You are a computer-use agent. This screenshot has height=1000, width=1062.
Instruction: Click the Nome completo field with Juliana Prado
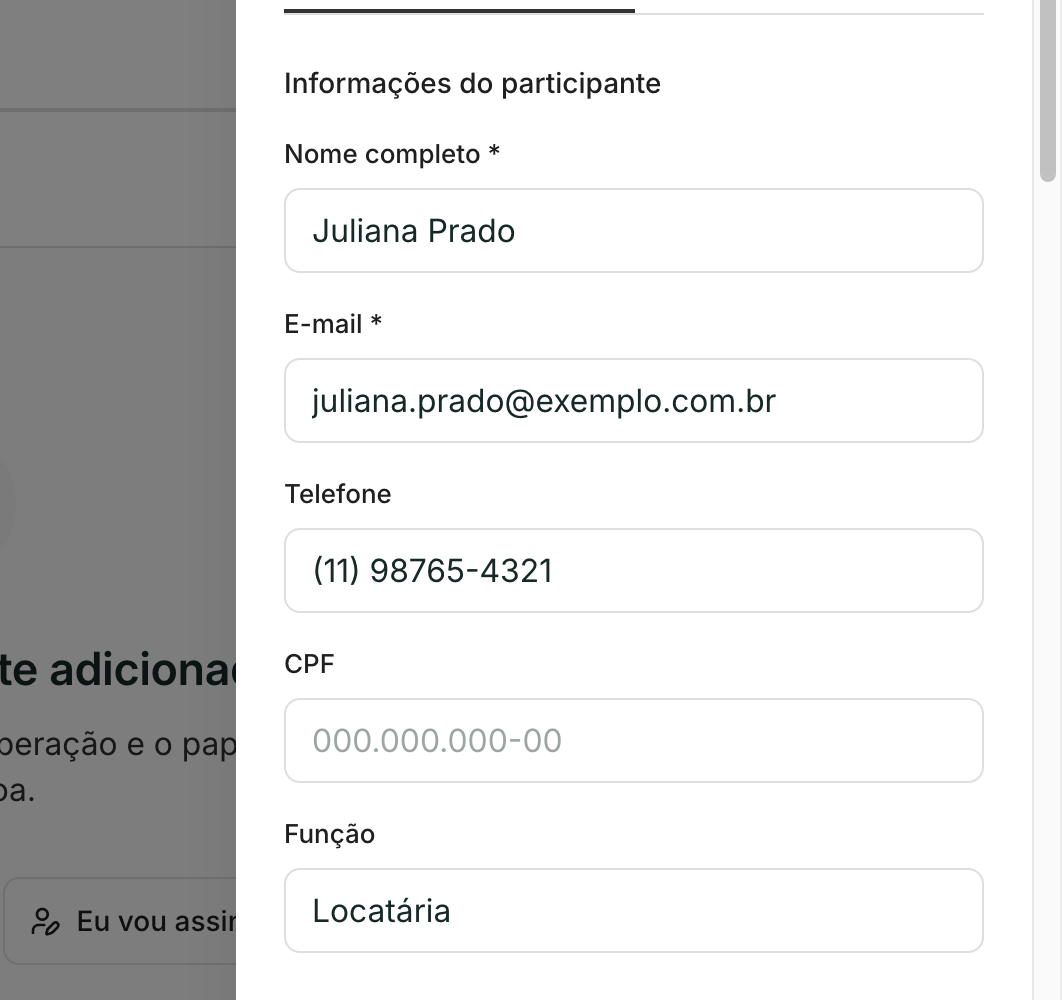633,230
